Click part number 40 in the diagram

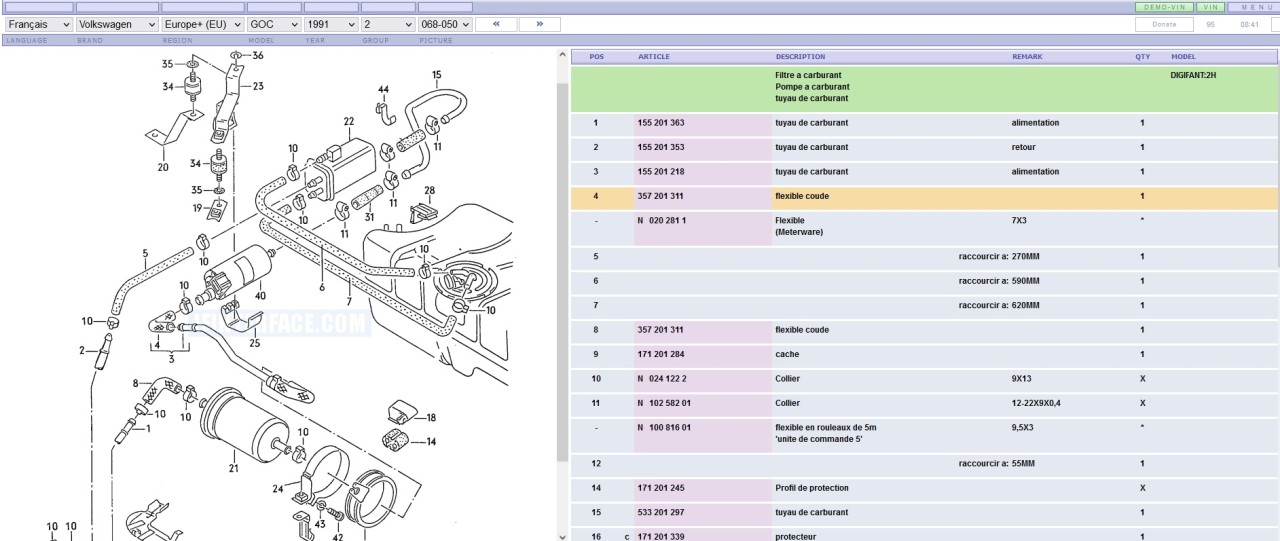260,296
